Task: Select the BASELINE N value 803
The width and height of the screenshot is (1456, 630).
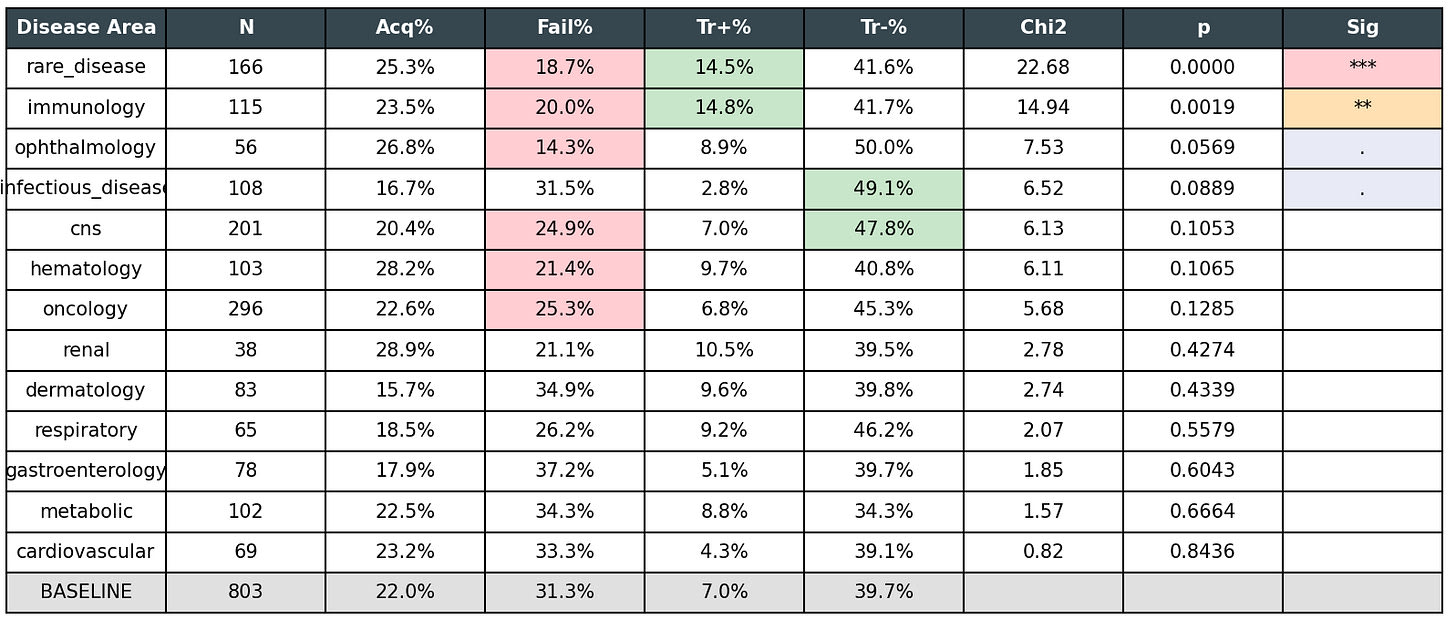Action: click(246, 592)
